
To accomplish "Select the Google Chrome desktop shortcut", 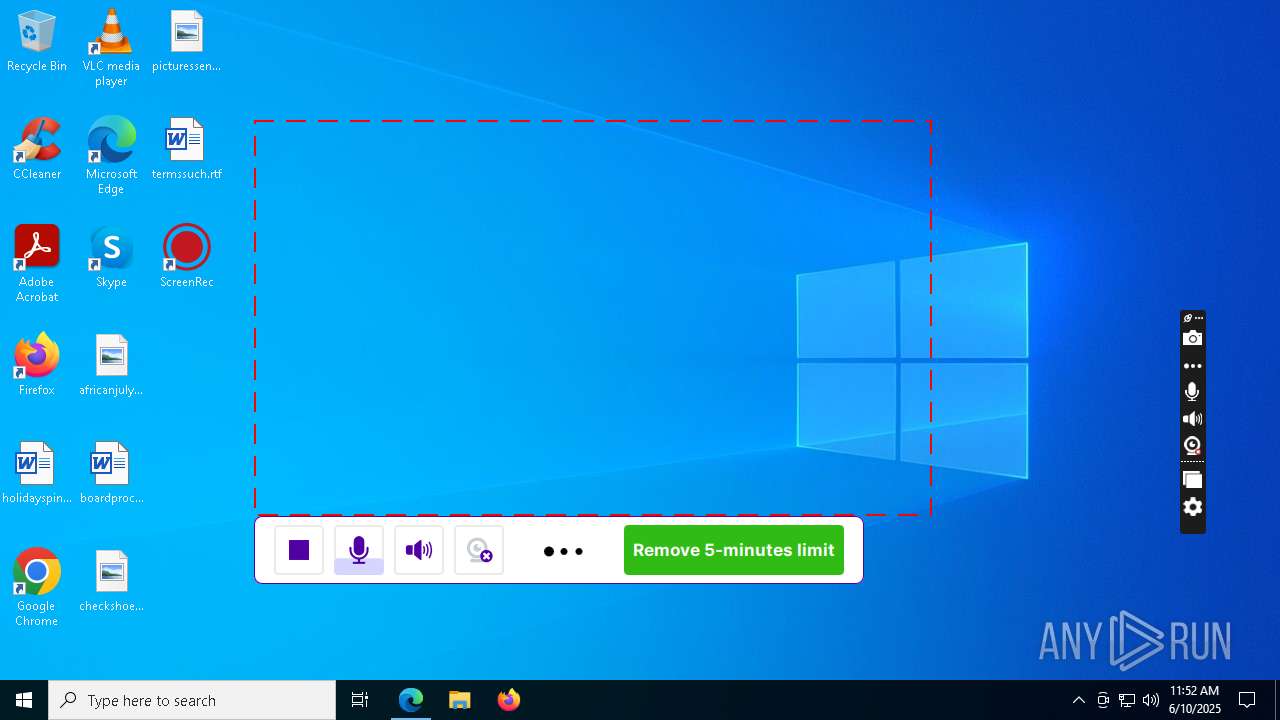I will tap(37, 588).
